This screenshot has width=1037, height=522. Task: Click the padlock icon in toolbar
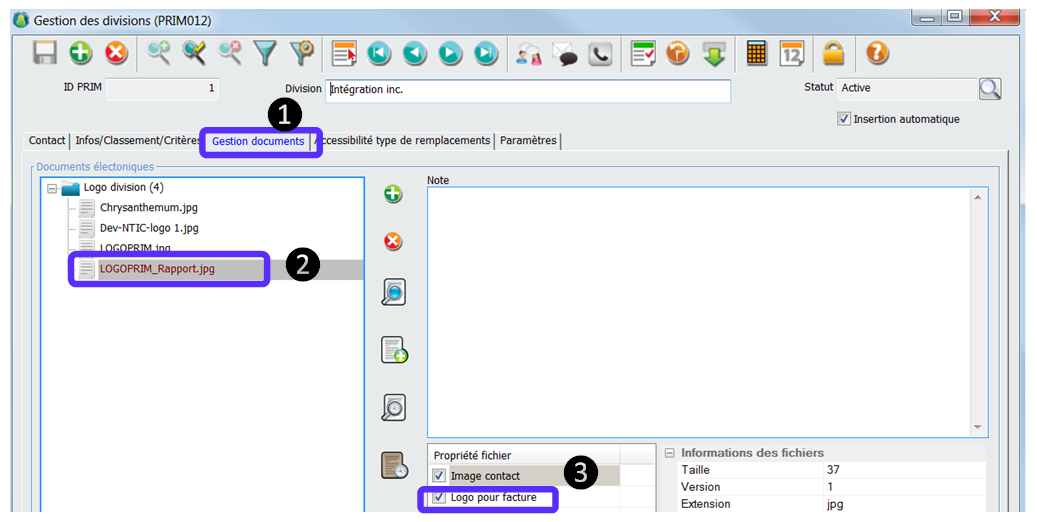(833, 53)
